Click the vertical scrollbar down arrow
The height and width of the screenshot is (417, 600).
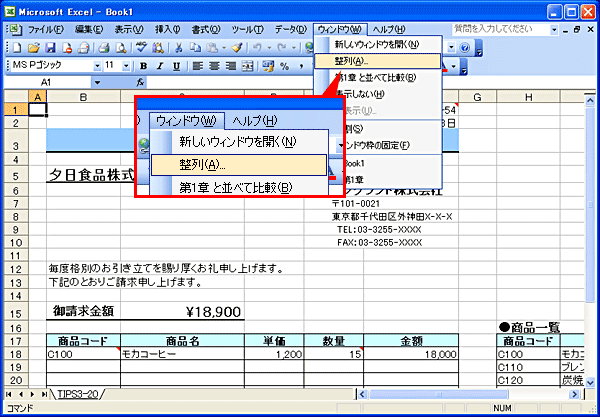point(590,381)
